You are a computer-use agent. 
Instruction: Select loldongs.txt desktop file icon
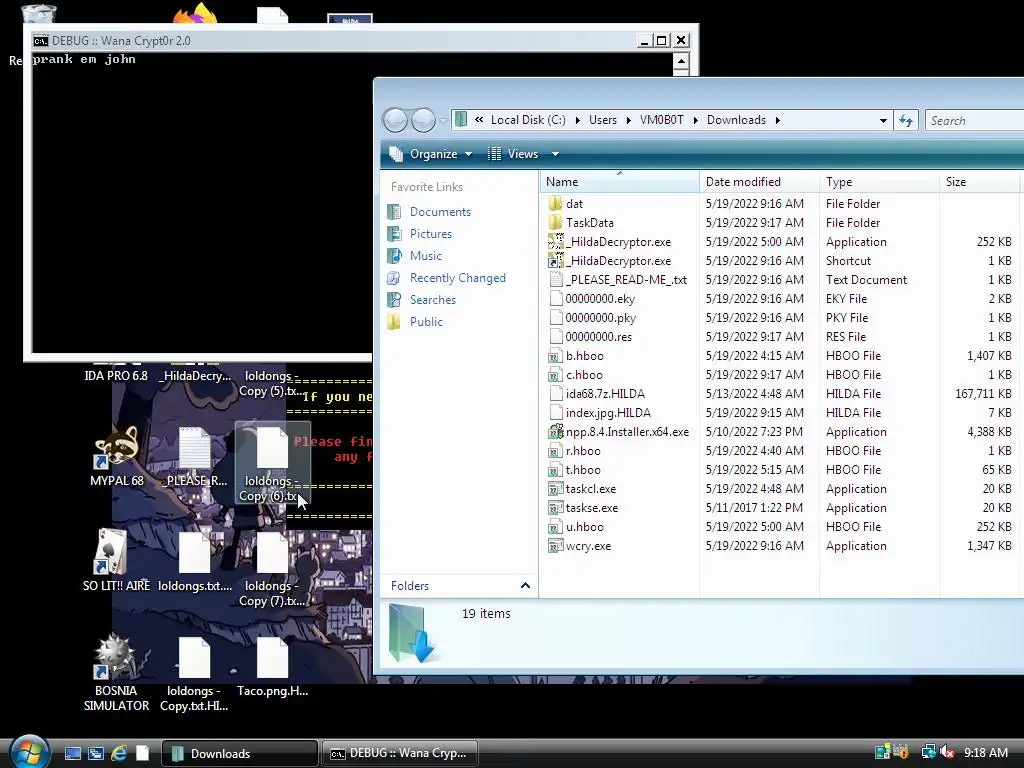tap(195, 560)
